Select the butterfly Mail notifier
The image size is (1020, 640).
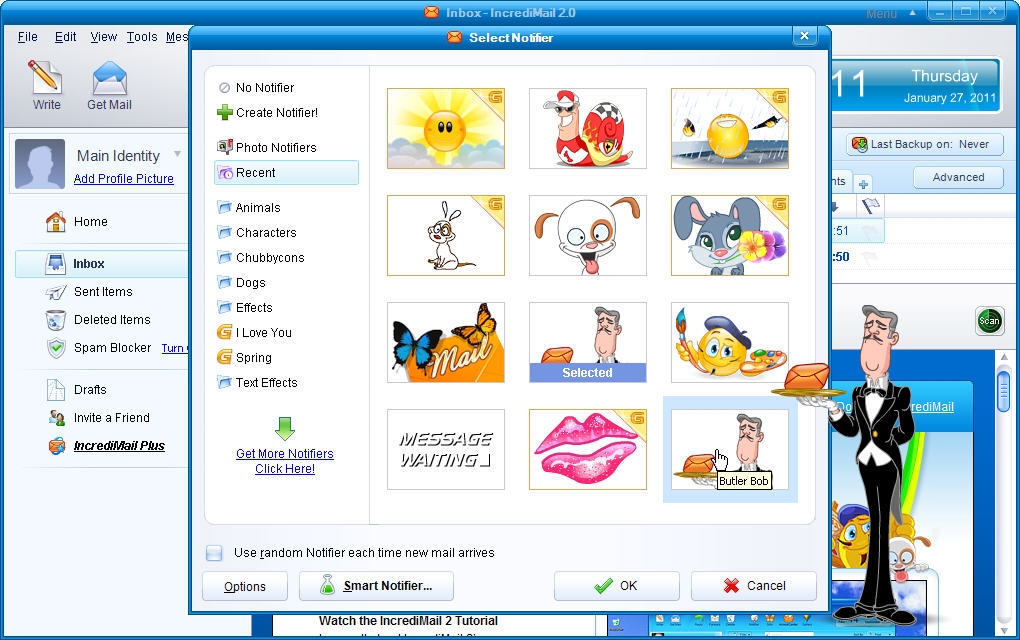446,342
